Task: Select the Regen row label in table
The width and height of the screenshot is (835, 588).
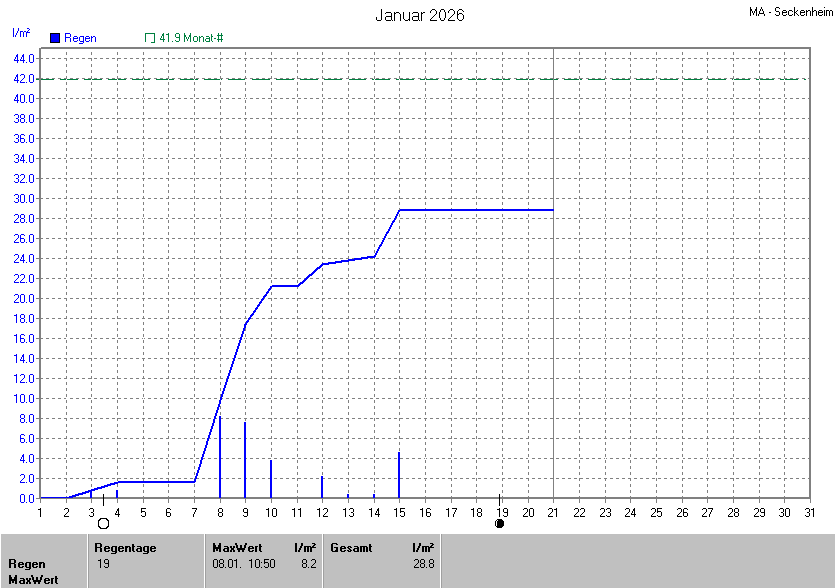Action: click(27, 564)
